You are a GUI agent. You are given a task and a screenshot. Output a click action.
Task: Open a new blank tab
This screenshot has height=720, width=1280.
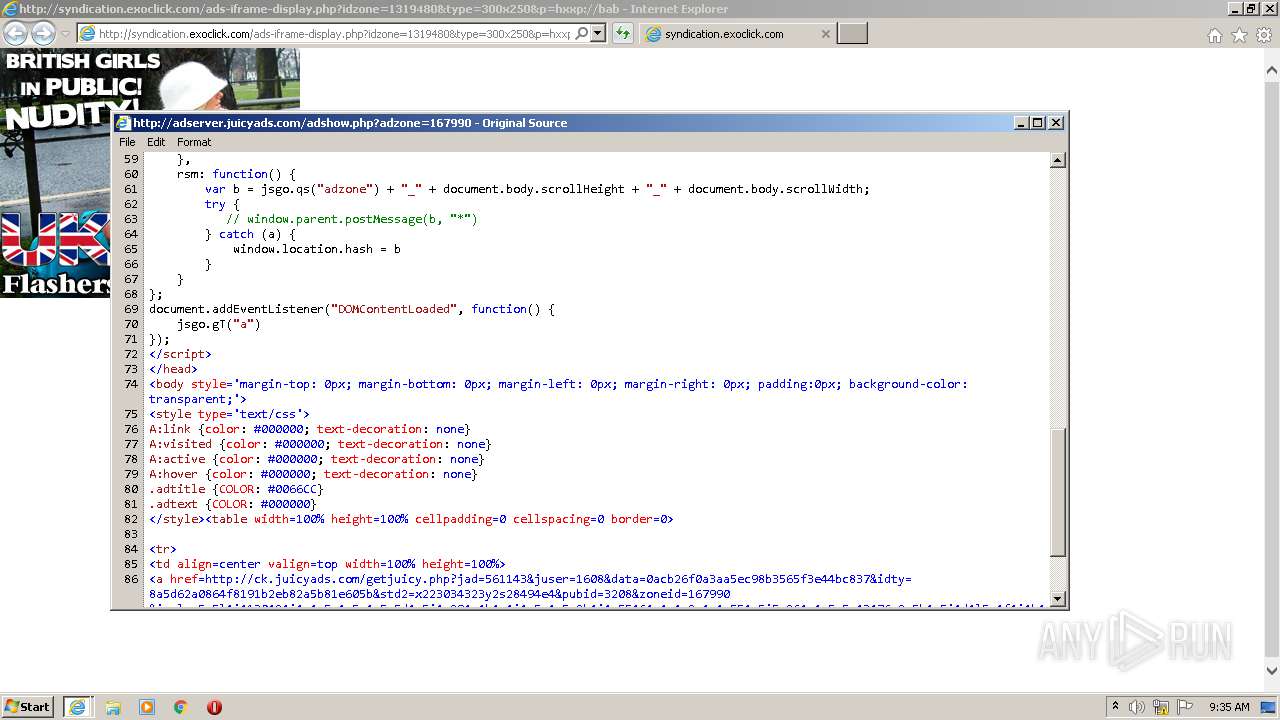852,34
